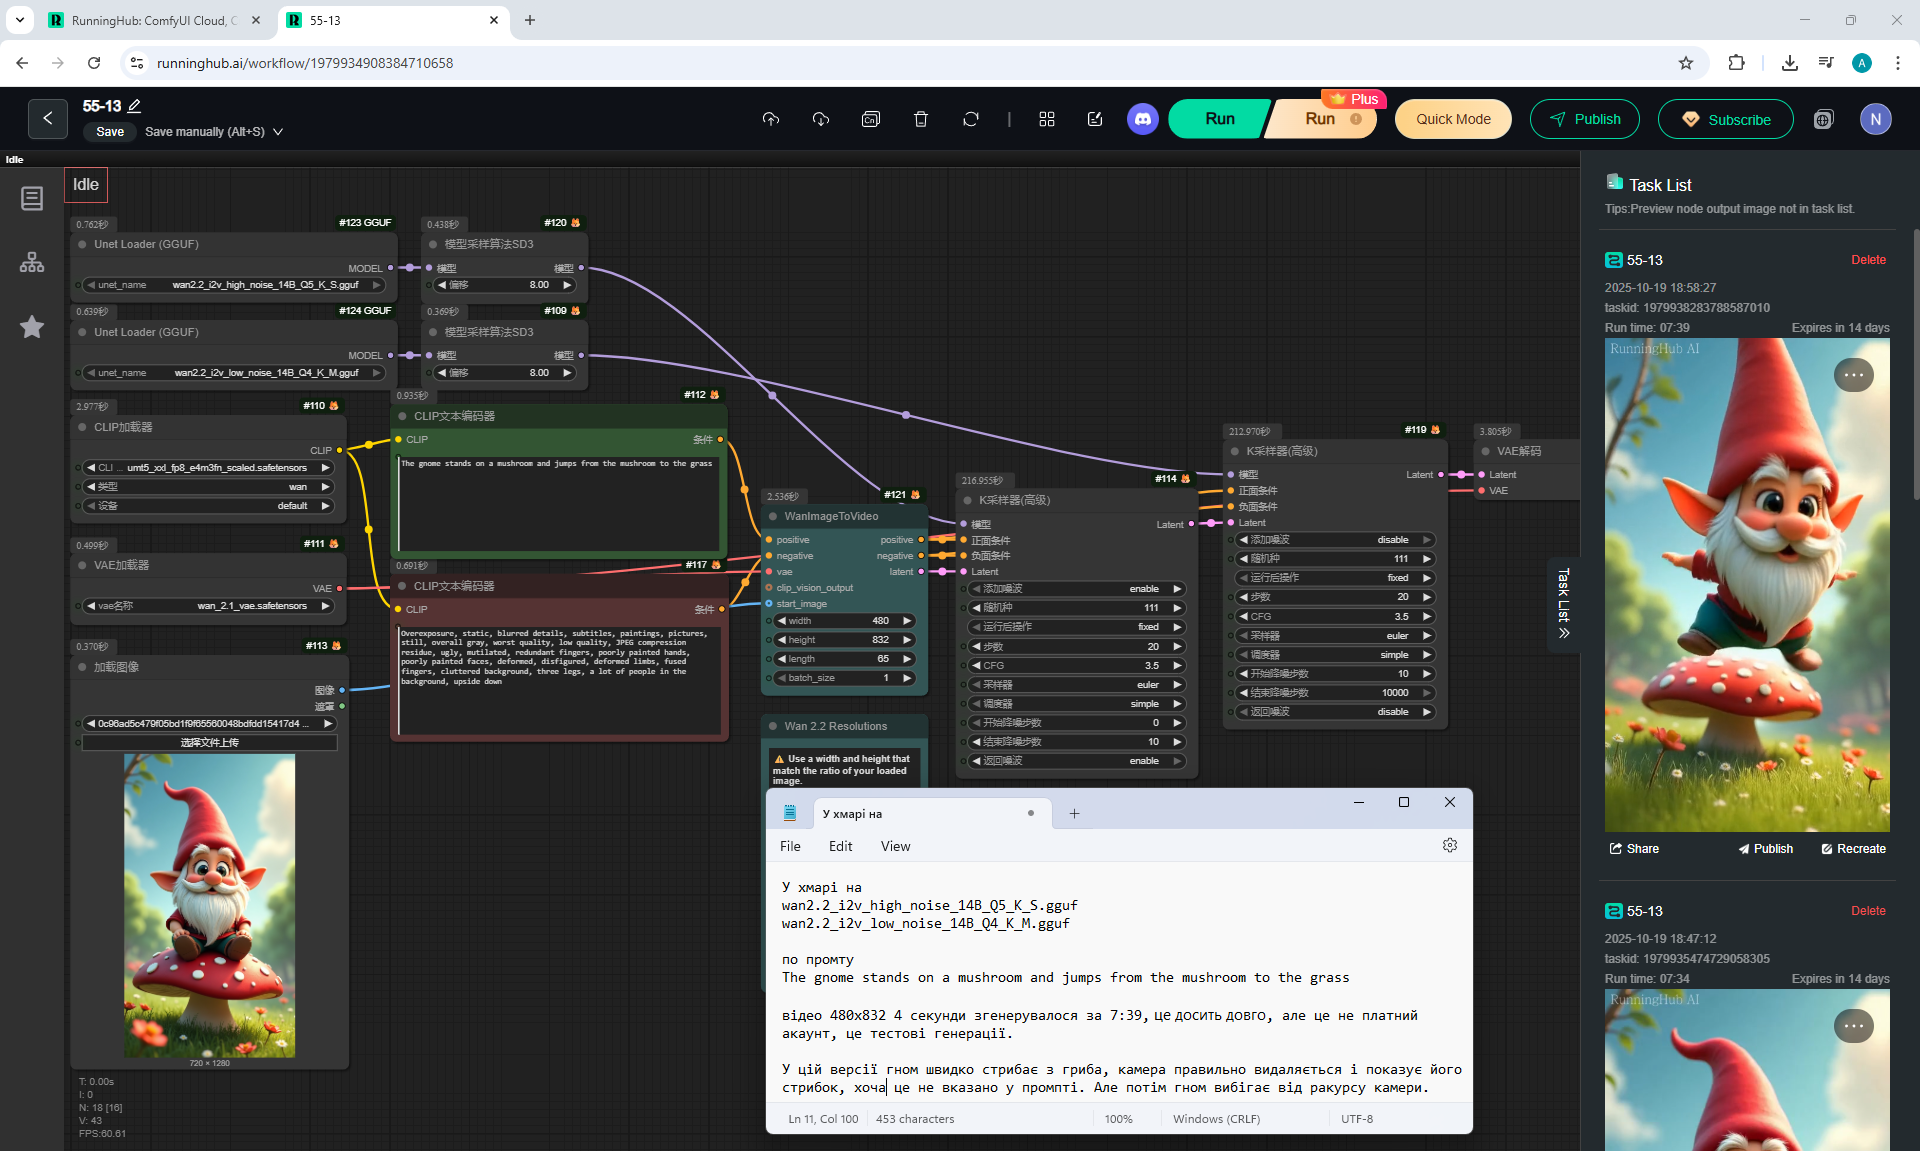Viewport: 1920px width, 1151px height.
Task: Open favorites star in left sidebar
Action: click(x=32, y=327)
